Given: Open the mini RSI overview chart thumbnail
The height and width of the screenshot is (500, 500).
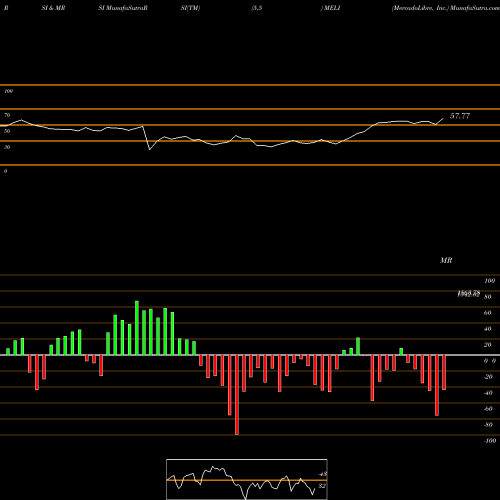Looking at the screenshot, I should [247, 479].
